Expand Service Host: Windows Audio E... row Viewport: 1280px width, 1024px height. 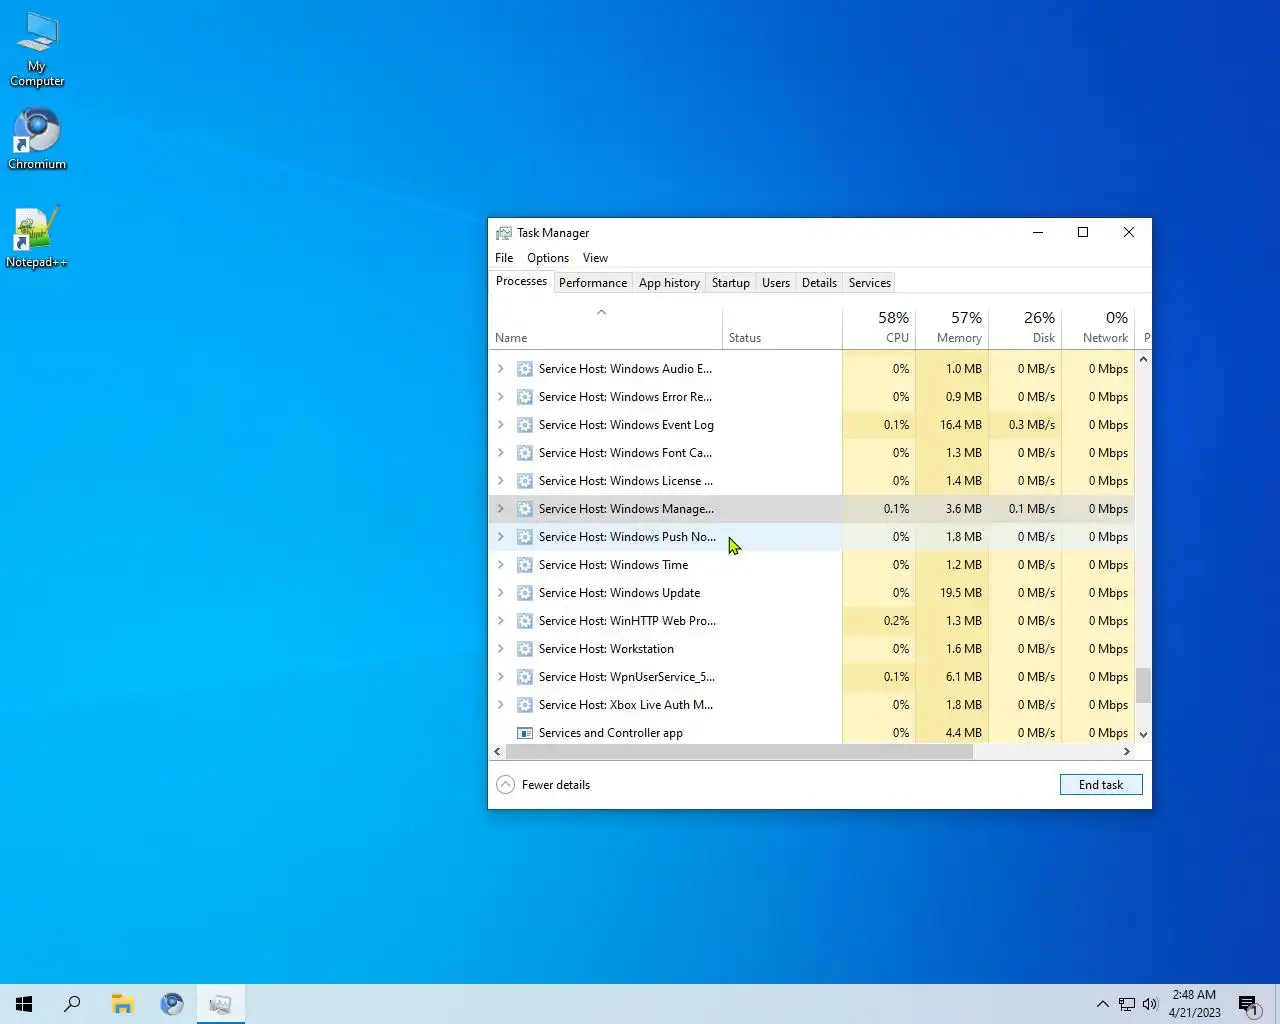pos(501,369)
